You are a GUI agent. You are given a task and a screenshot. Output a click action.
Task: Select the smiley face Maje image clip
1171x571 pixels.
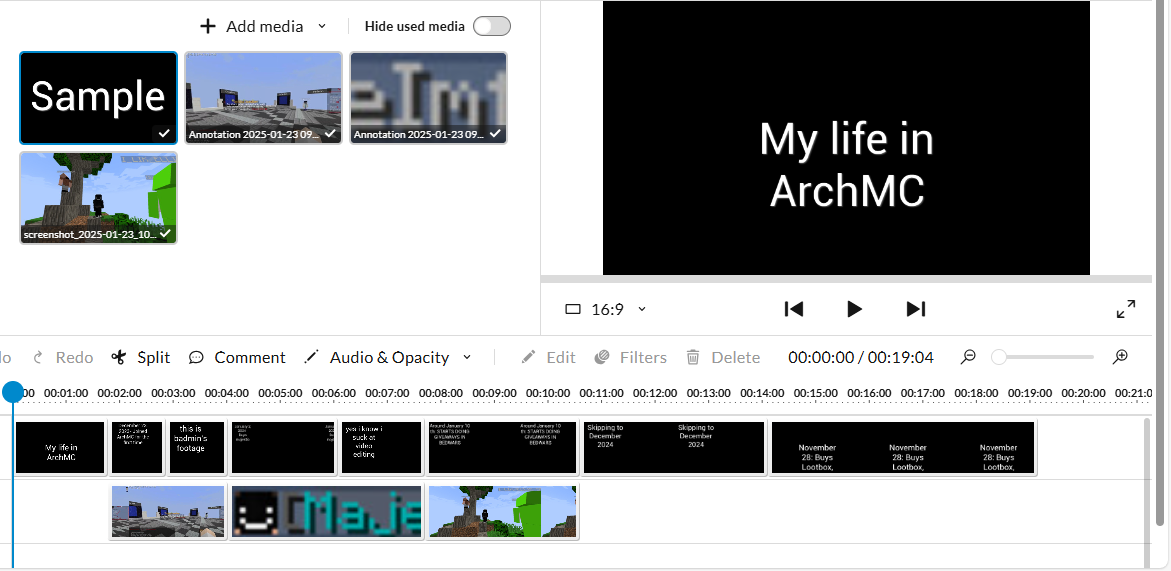point(326,512)
